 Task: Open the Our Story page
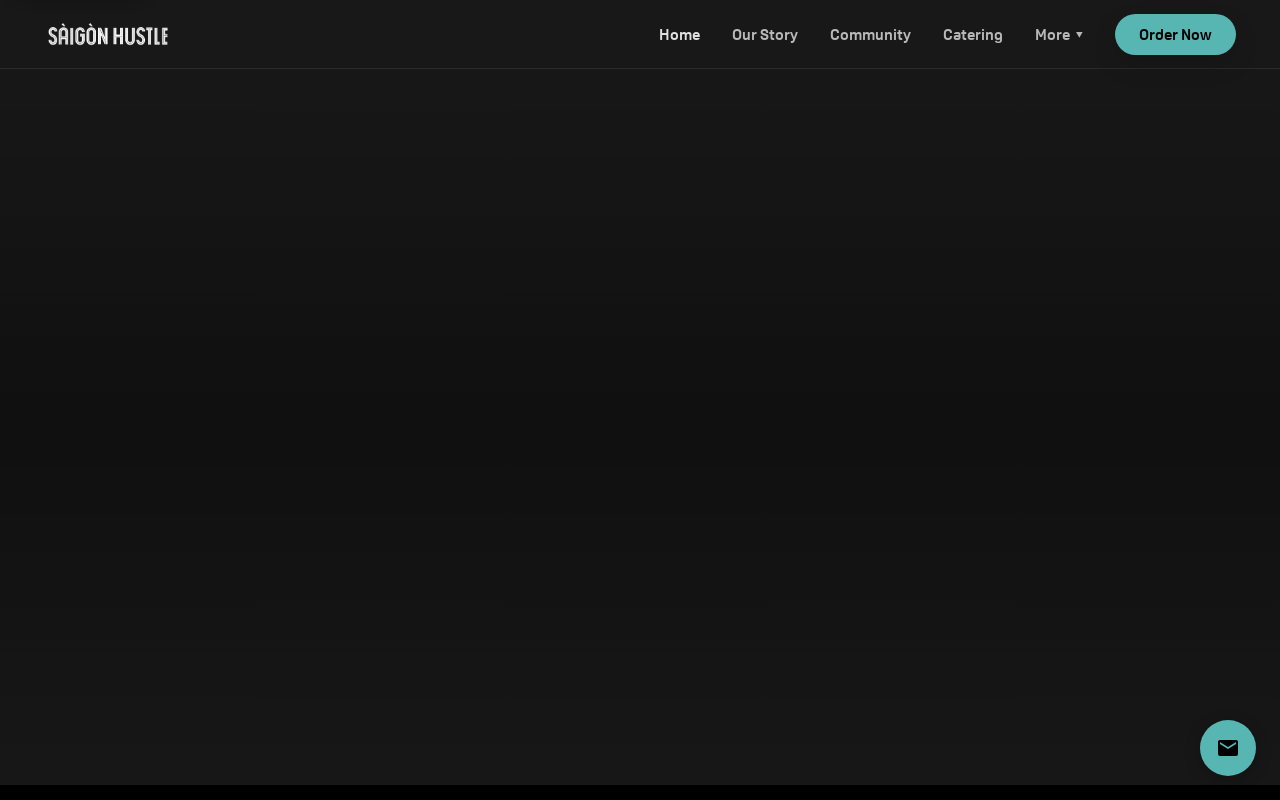(x=765, y=34)
